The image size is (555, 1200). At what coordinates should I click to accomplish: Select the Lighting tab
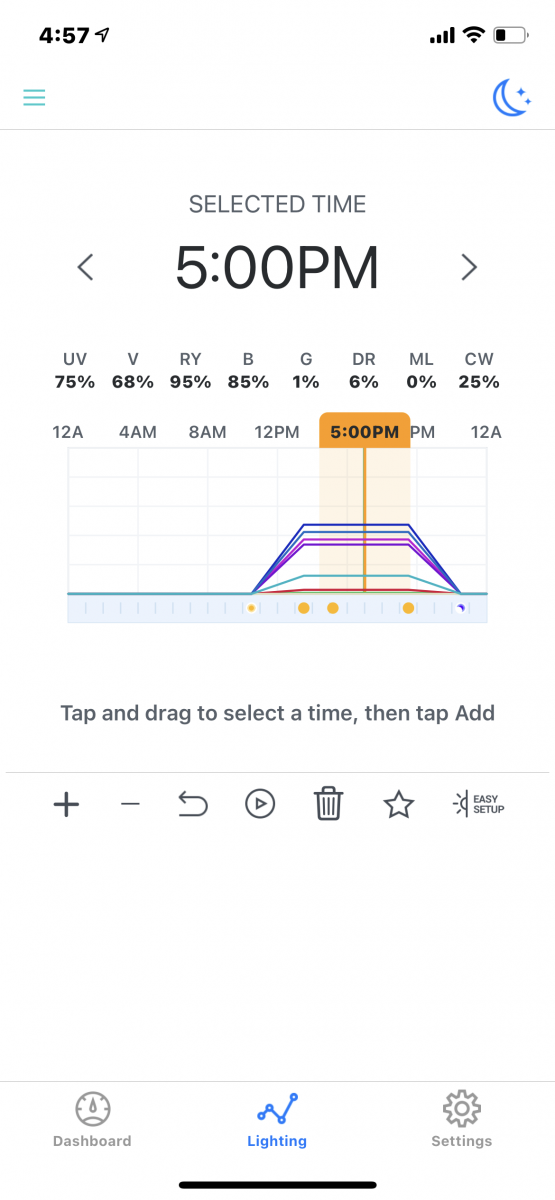click(x=277, y=1120)
